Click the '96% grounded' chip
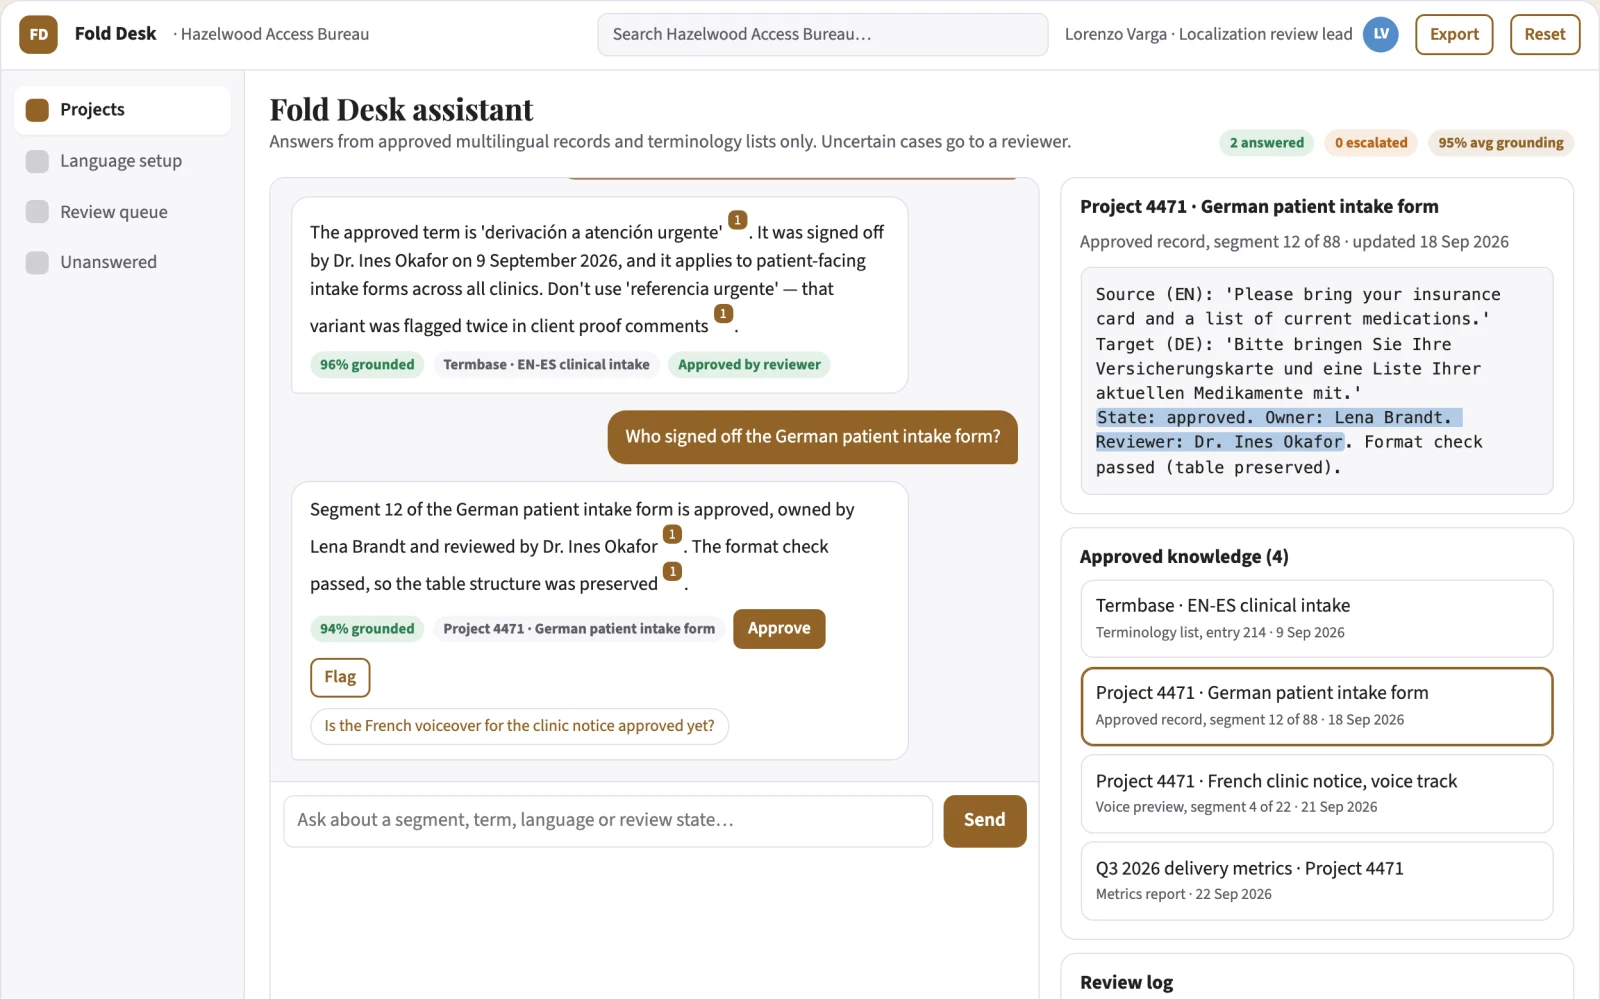Screen dimensions: 1600x999 pyautogui.click(x=367, y=365)
